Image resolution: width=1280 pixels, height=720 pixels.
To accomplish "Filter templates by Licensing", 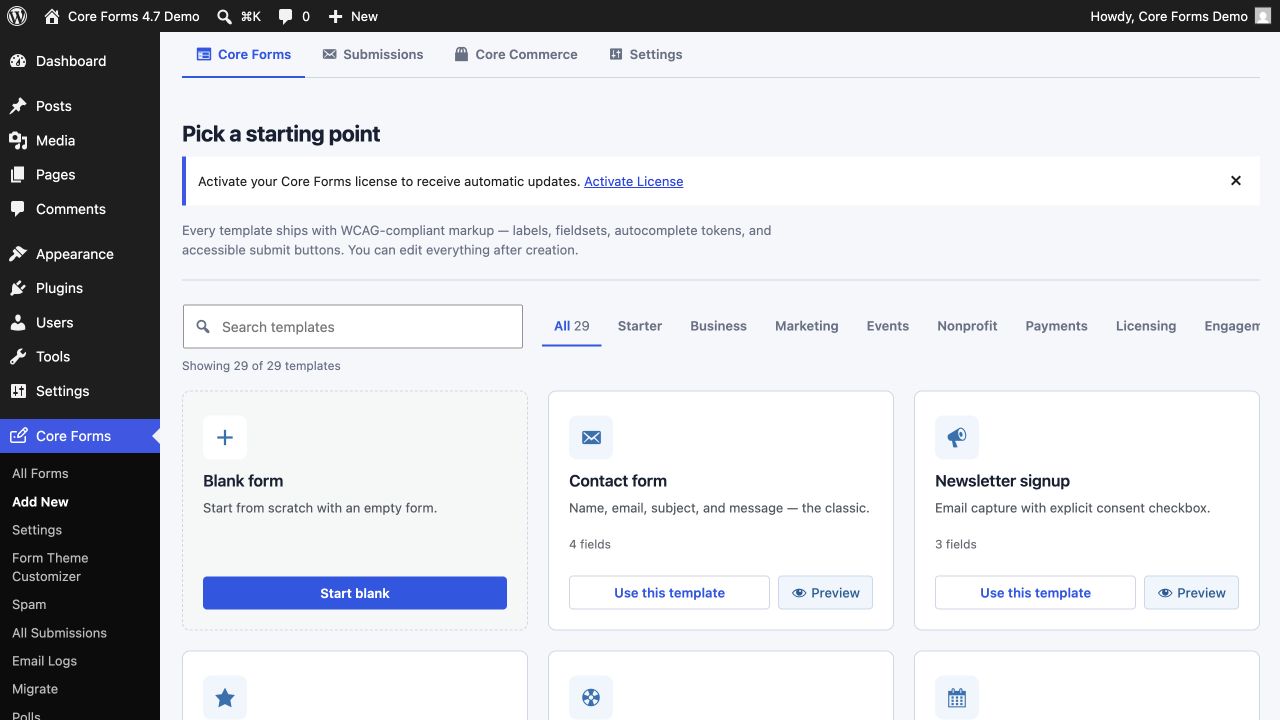I will click(1146, 326).
